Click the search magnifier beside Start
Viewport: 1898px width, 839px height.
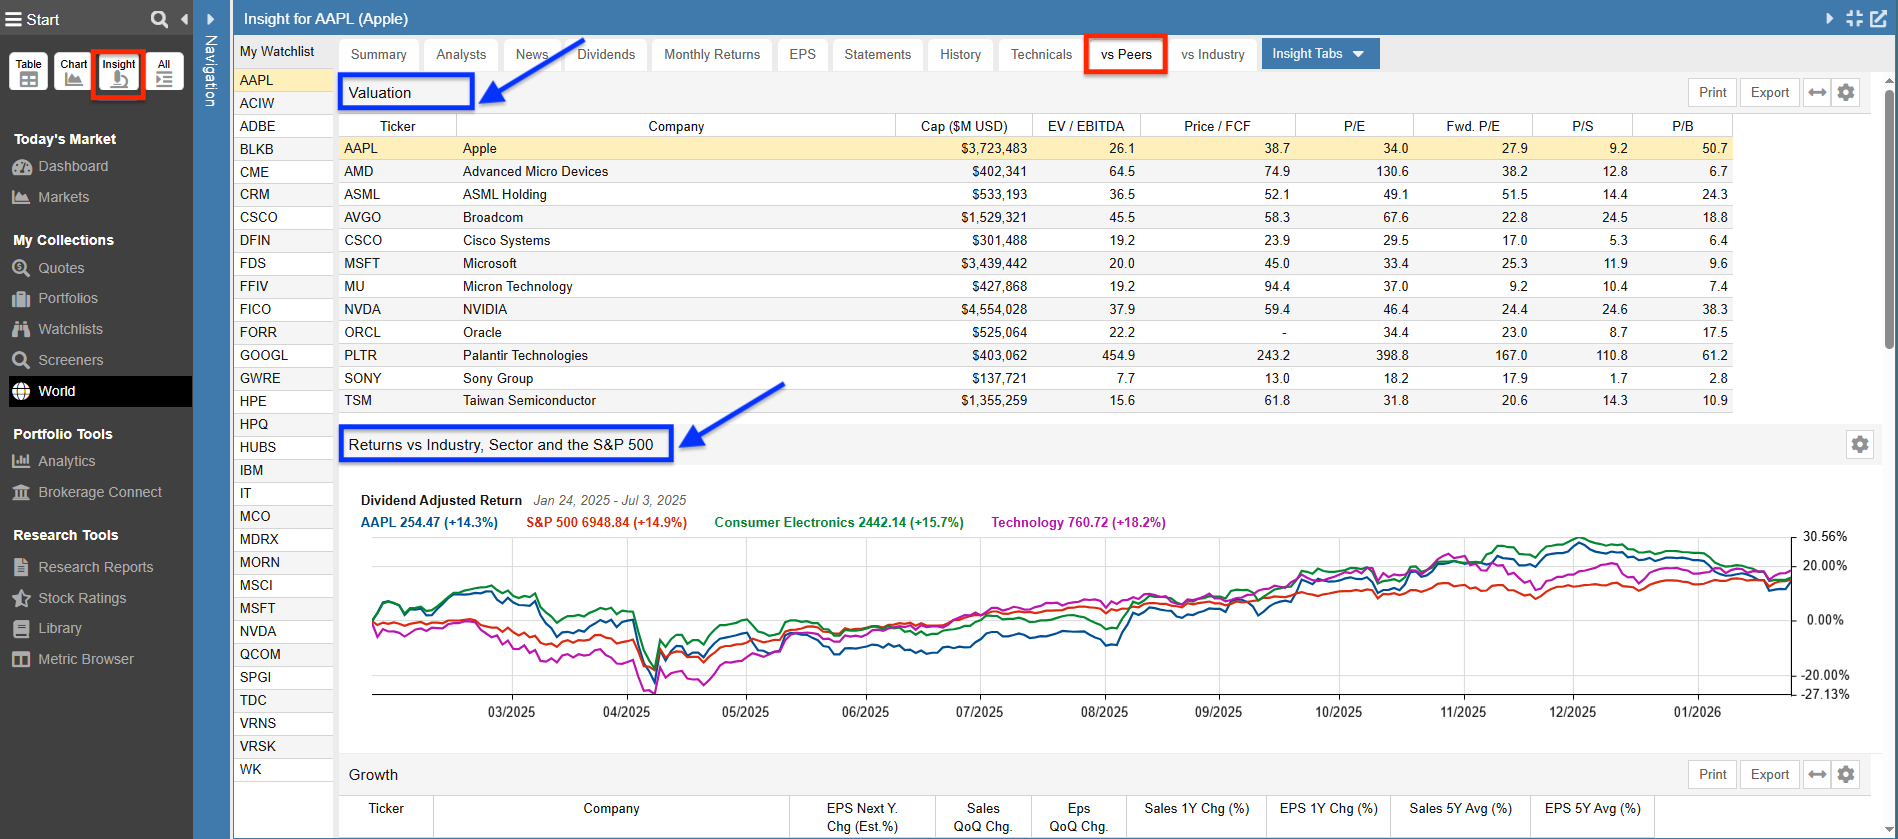159,19
